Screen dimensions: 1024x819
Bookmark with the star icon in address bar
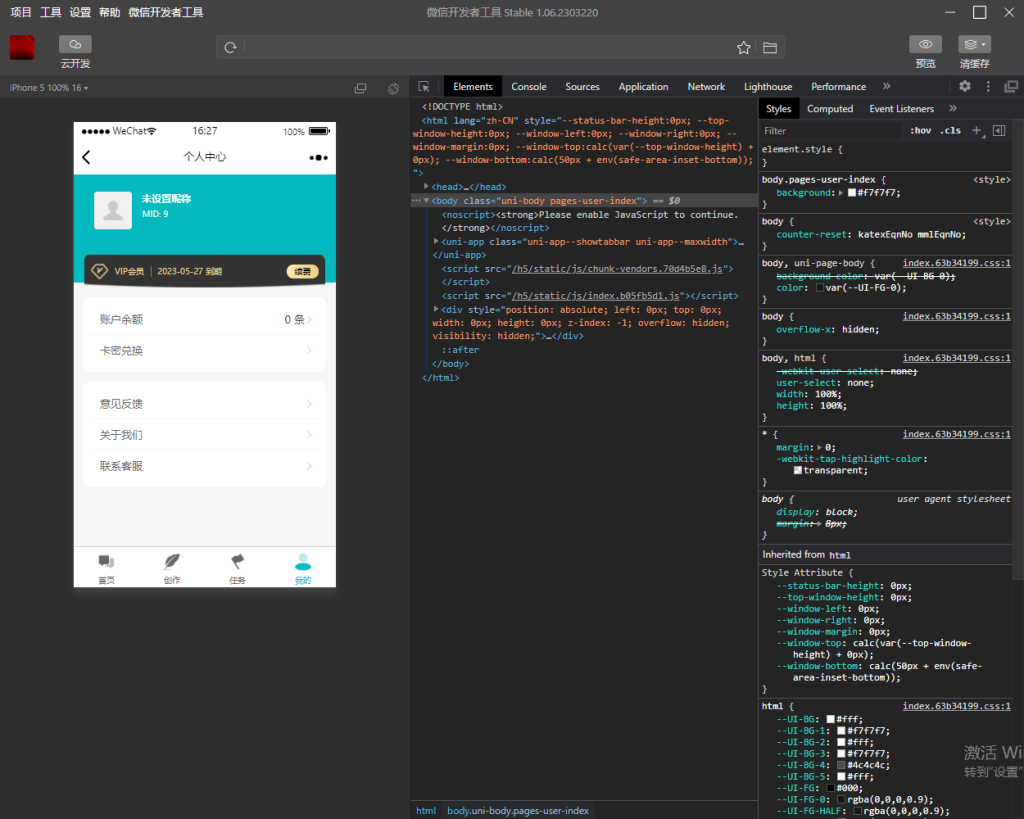[743, 48]
